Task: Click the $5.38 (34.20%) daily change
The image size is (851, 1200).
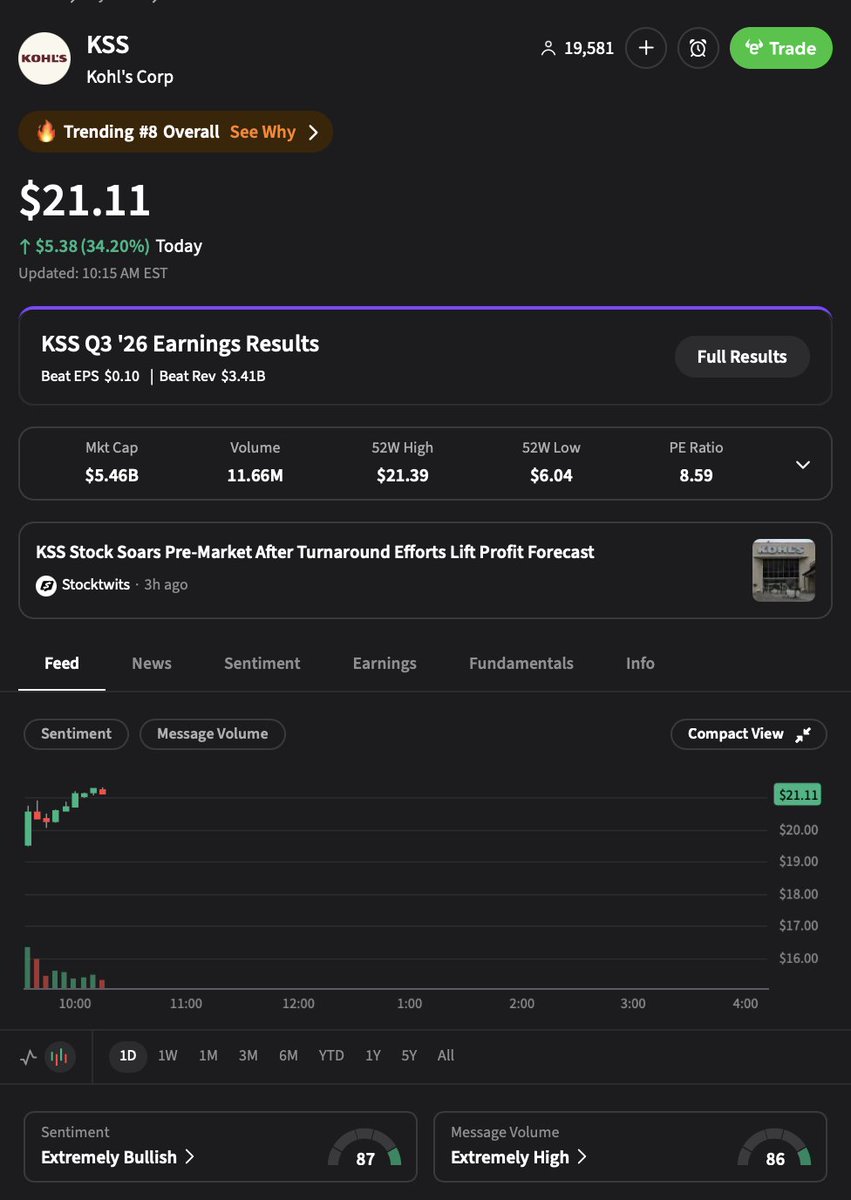Action: tap(84, 246)
